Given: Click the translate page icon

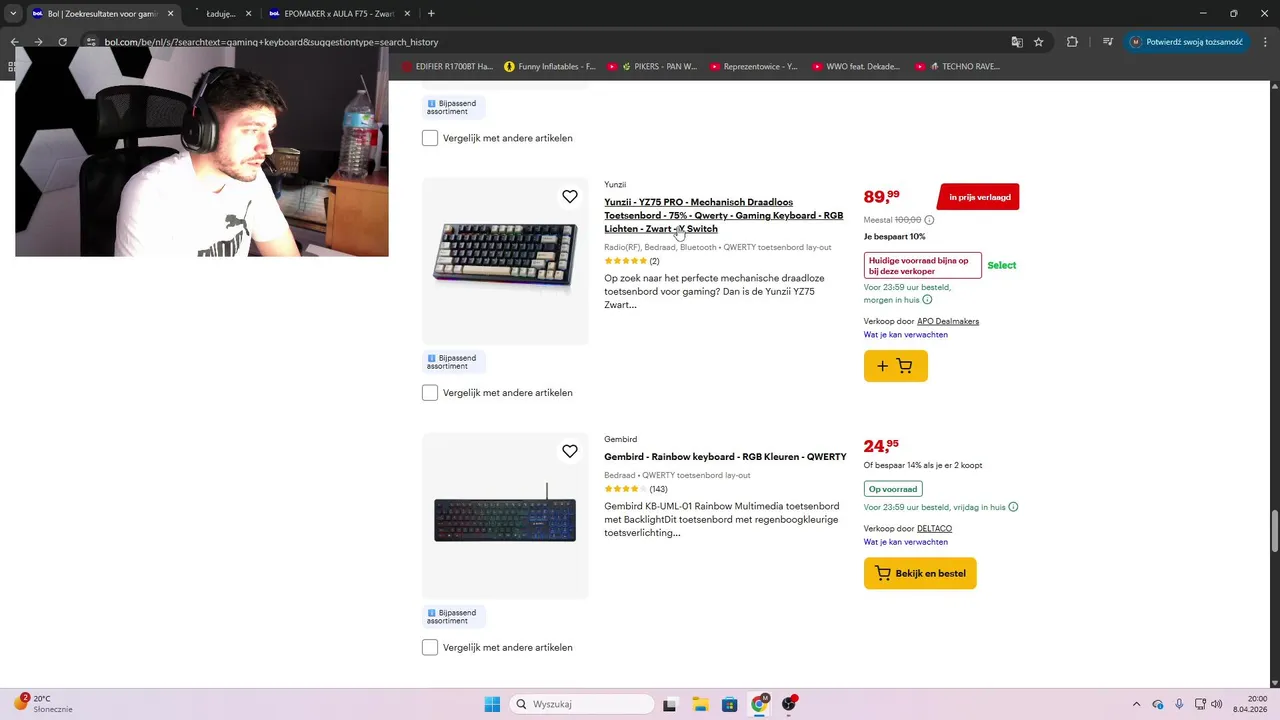Looking at the screenshot, I should (x=1017, y=42).
